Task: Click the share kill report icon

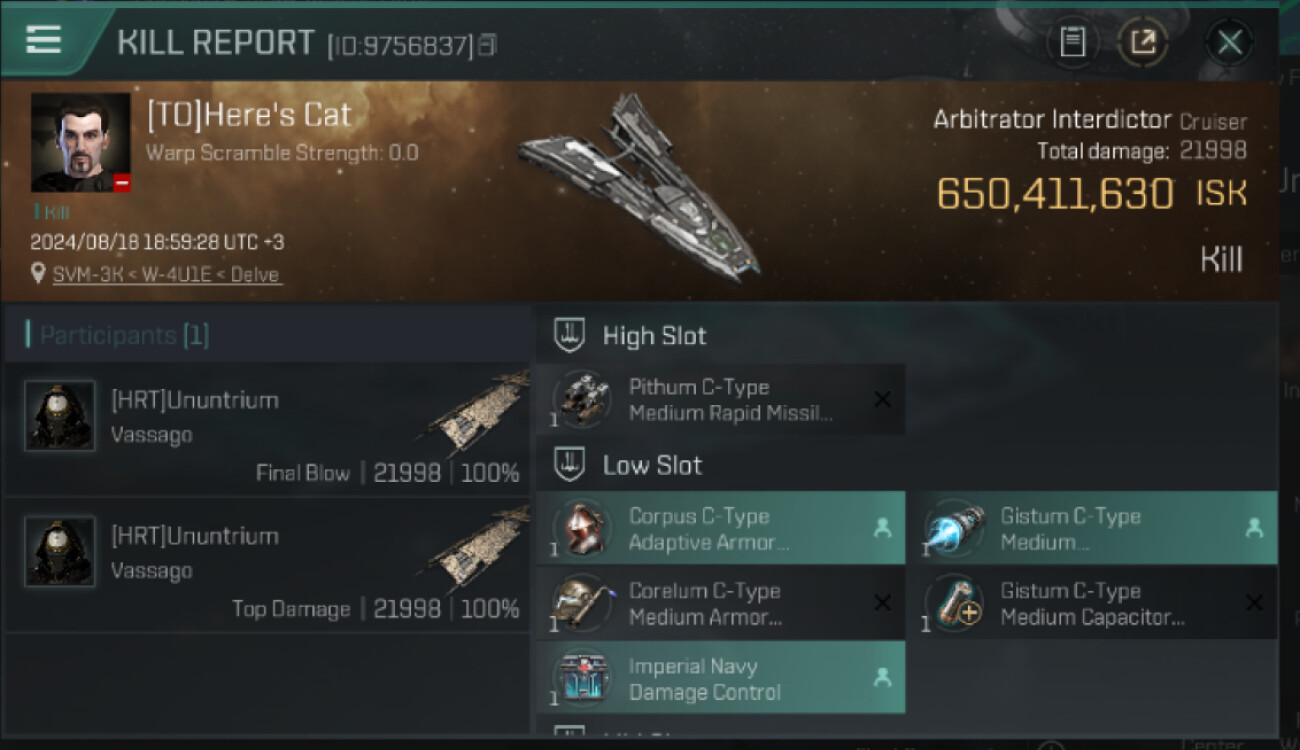Action: click(1142, 42)
